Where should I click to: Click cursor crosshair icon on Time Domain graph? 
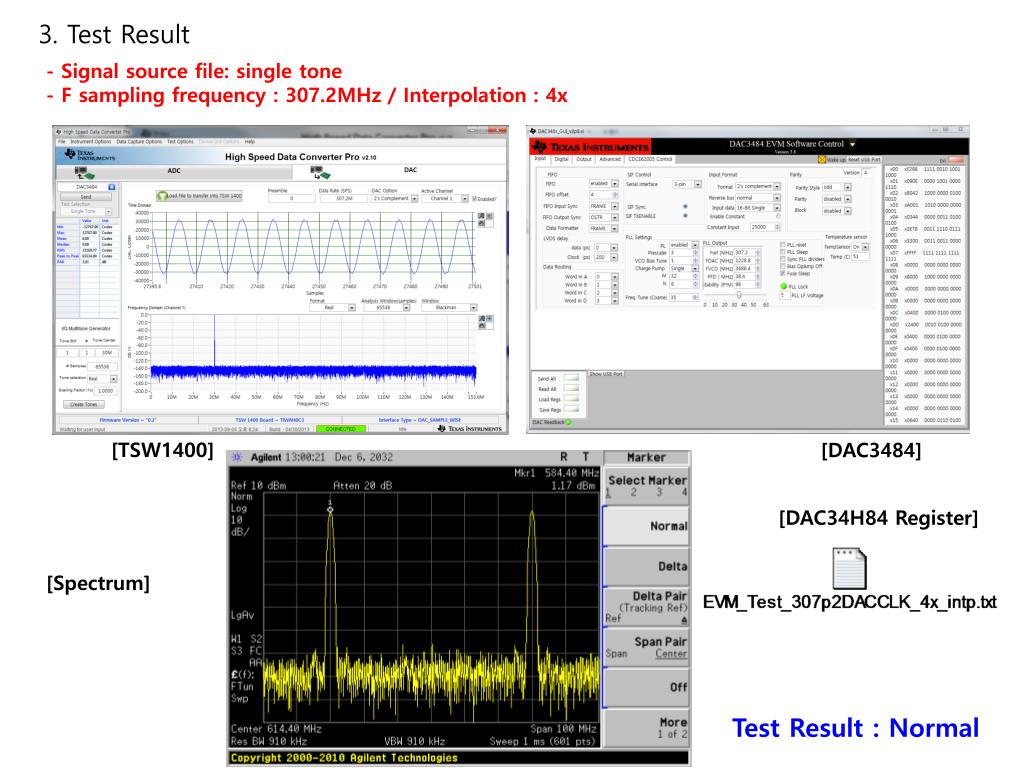(x=488, y=216)
